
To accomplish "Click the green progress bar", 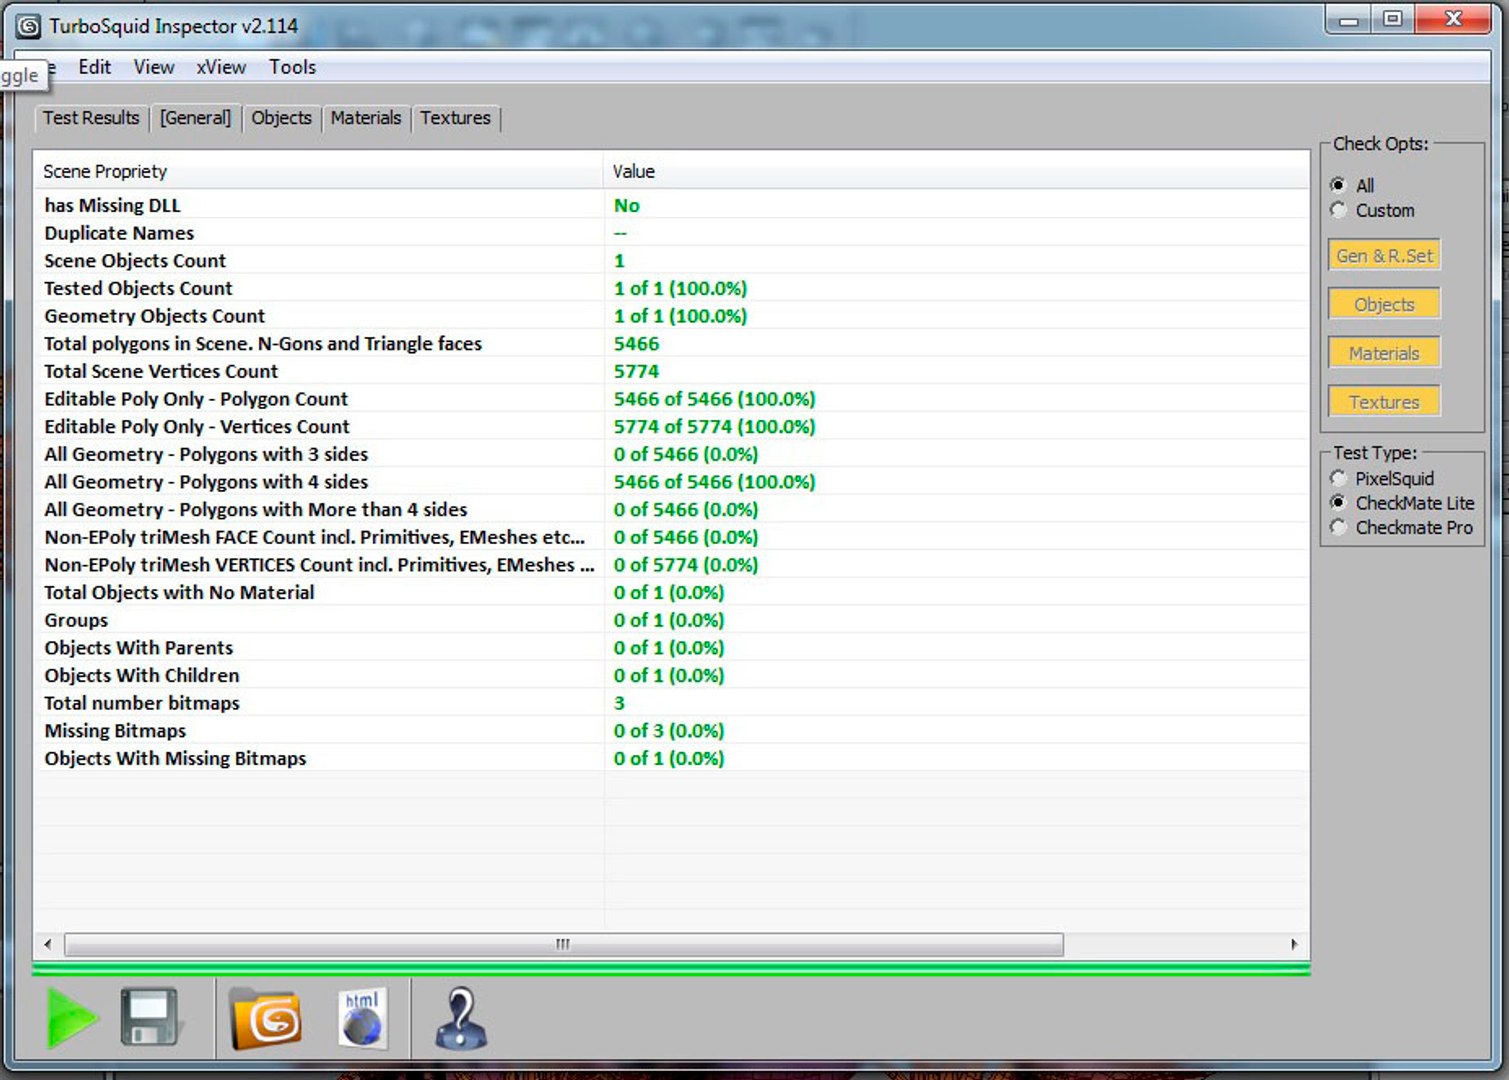I will pyautogui.click(x=671, y=968).
